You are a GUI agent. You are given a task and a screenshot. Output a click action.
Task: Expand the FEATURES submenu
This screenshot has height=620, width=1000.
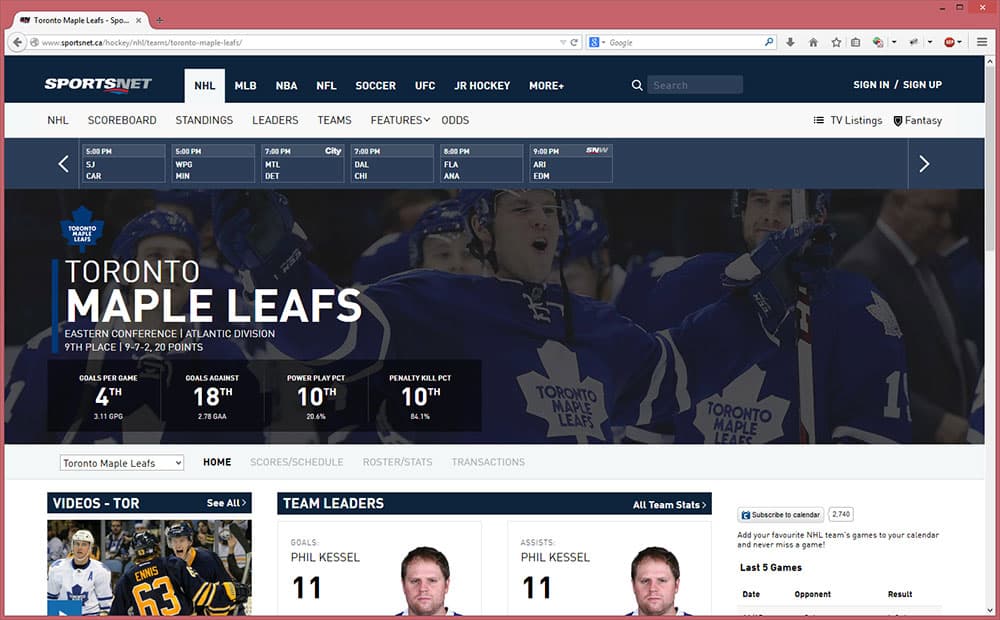pos(401,120)
